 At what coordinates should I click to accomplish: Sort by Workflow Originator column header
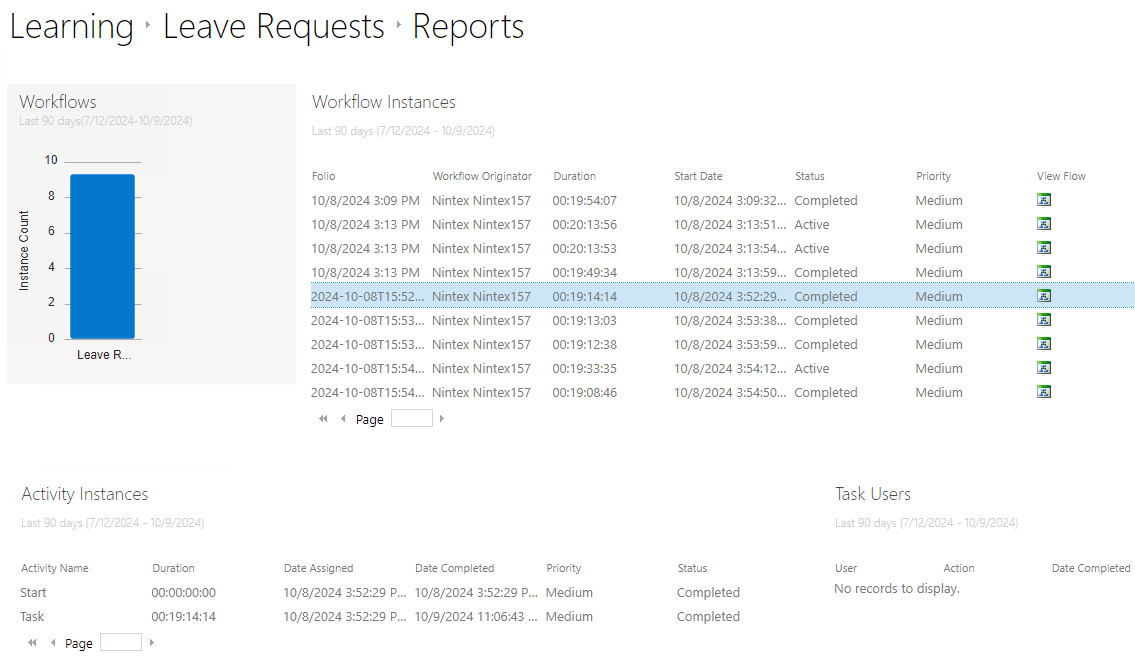point(482,176)
